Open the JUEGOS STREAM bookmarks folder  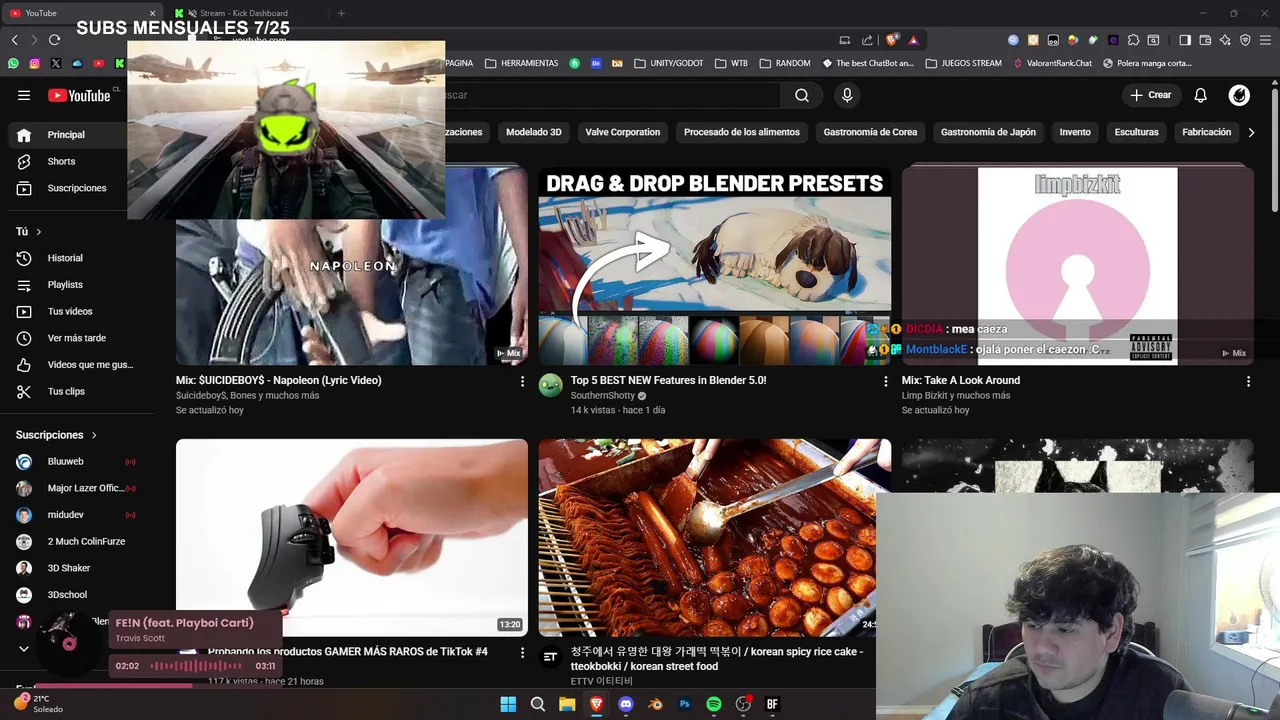pos(964,63)
